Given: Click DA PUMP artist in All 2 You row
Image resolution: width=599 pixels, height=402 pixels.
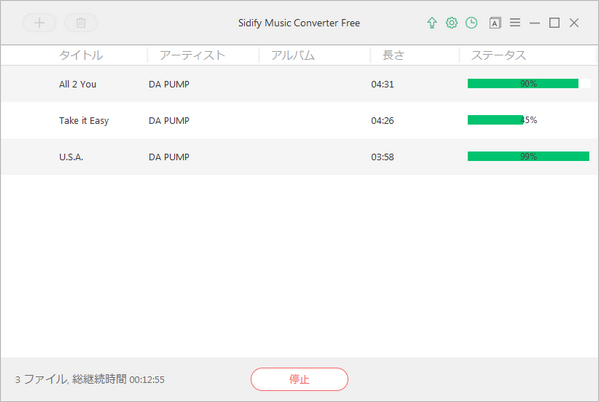Looking at the screenshot, I should pyautogui.click(x=169, y=84).
